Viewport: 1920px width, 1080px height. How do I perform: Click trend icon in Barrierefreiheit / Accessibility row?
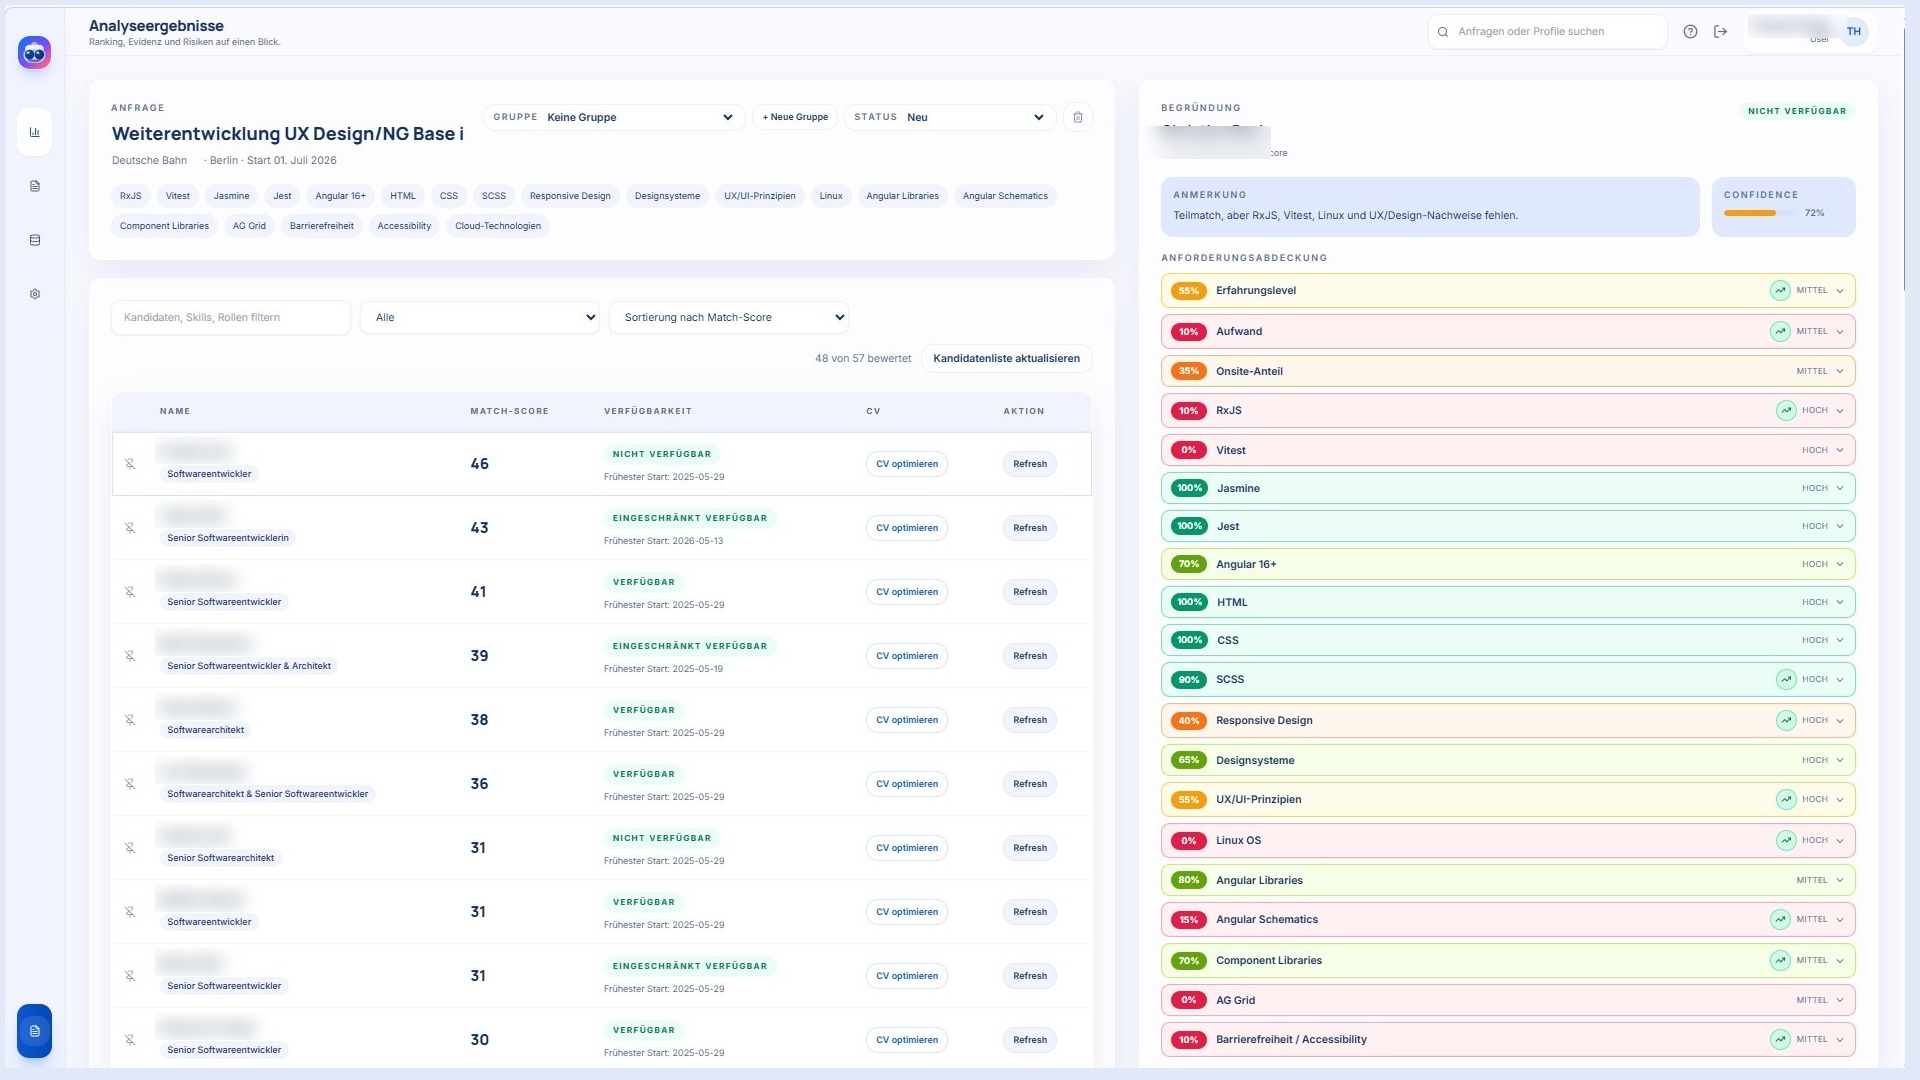pos(1780,1039)
